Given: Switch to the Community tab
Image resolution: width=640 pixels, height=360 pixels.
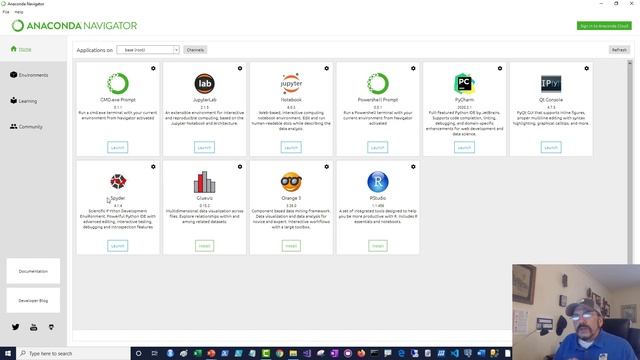Looking at the screenshot, I should point(33,127).
